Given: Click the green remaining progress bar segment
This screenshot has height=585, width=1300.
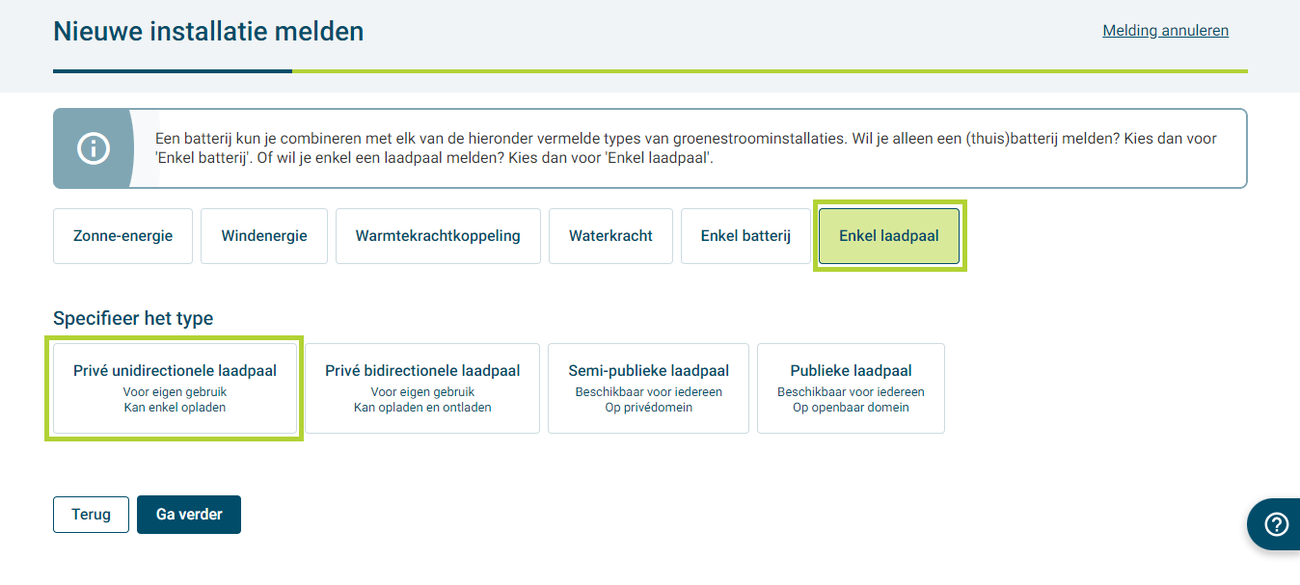Looking at the screenshot, I should point(770,71).
